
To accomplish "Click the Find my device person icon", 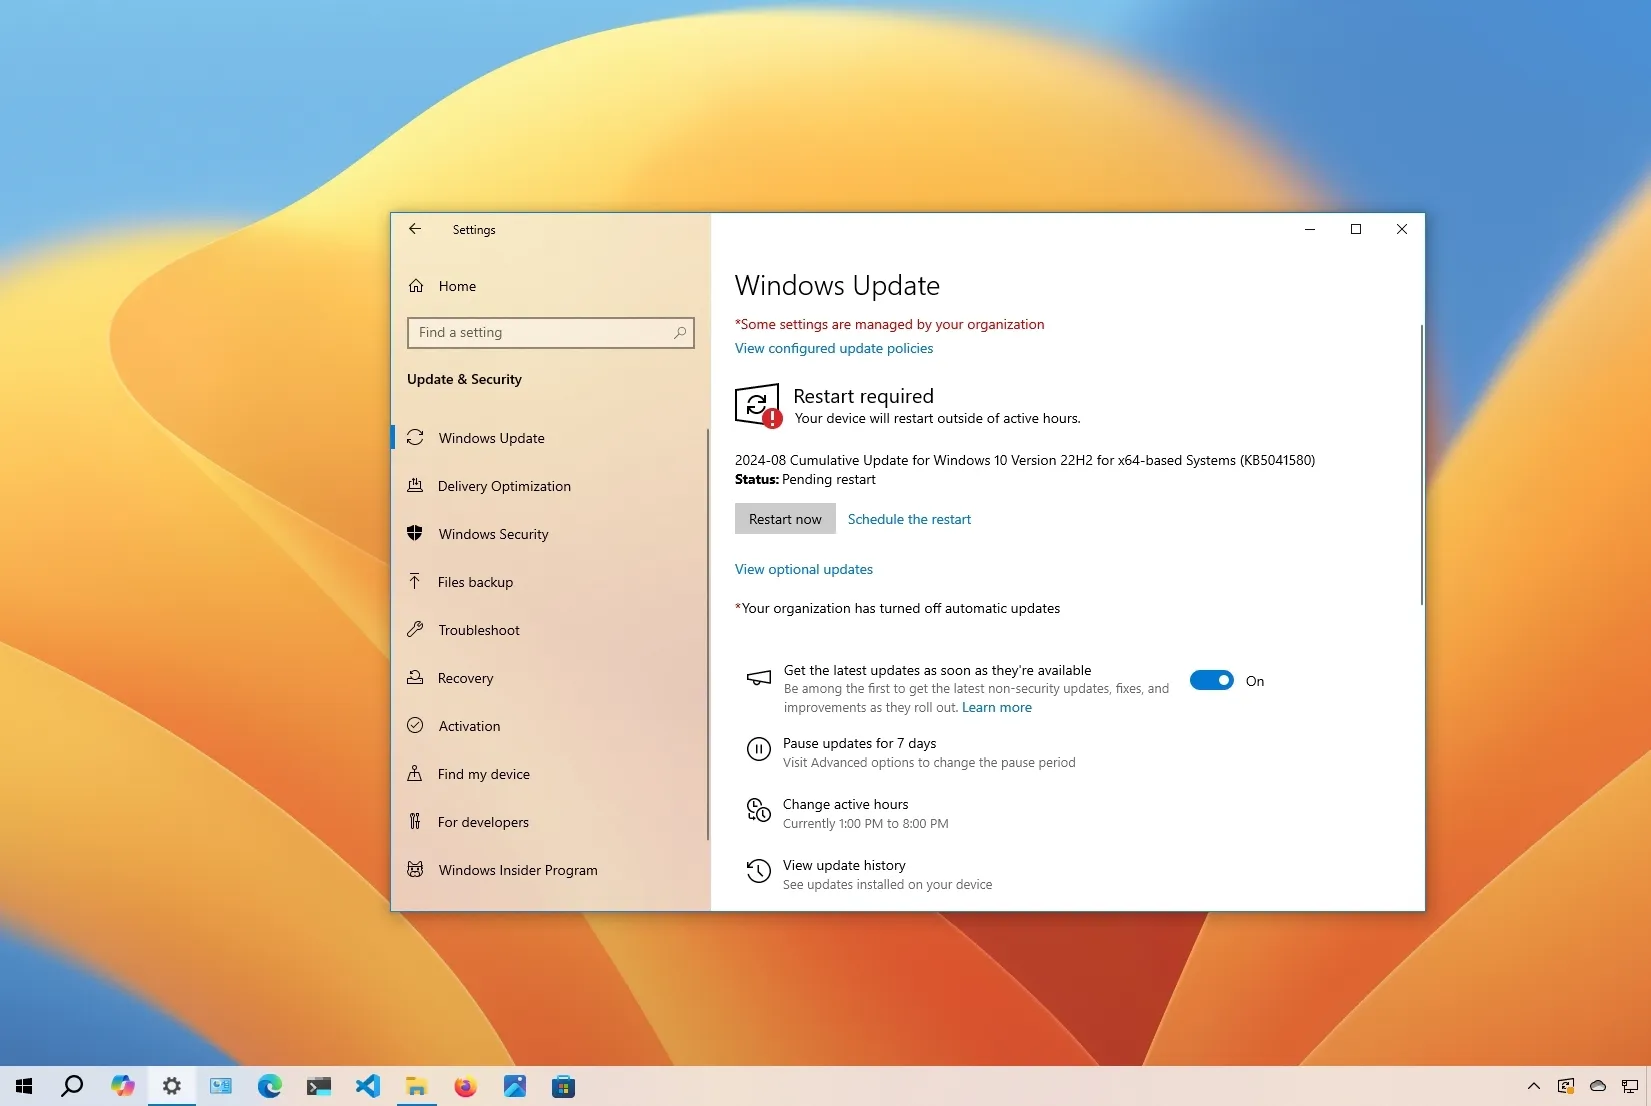I will (x=415, y=773).
